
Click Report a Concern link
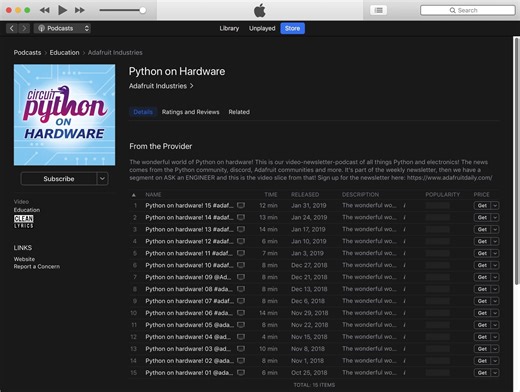pos(37,267)
